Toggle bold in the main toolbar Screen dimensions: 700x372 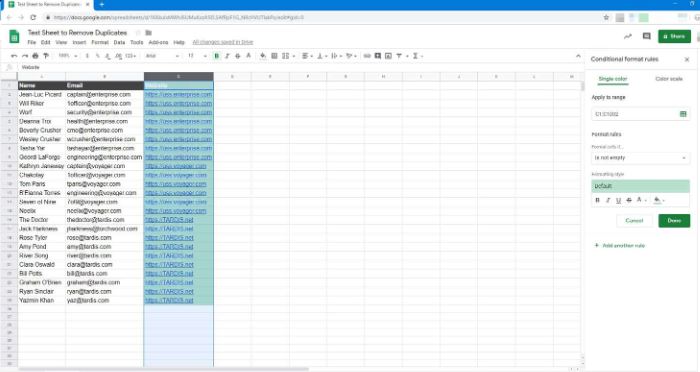217,56
